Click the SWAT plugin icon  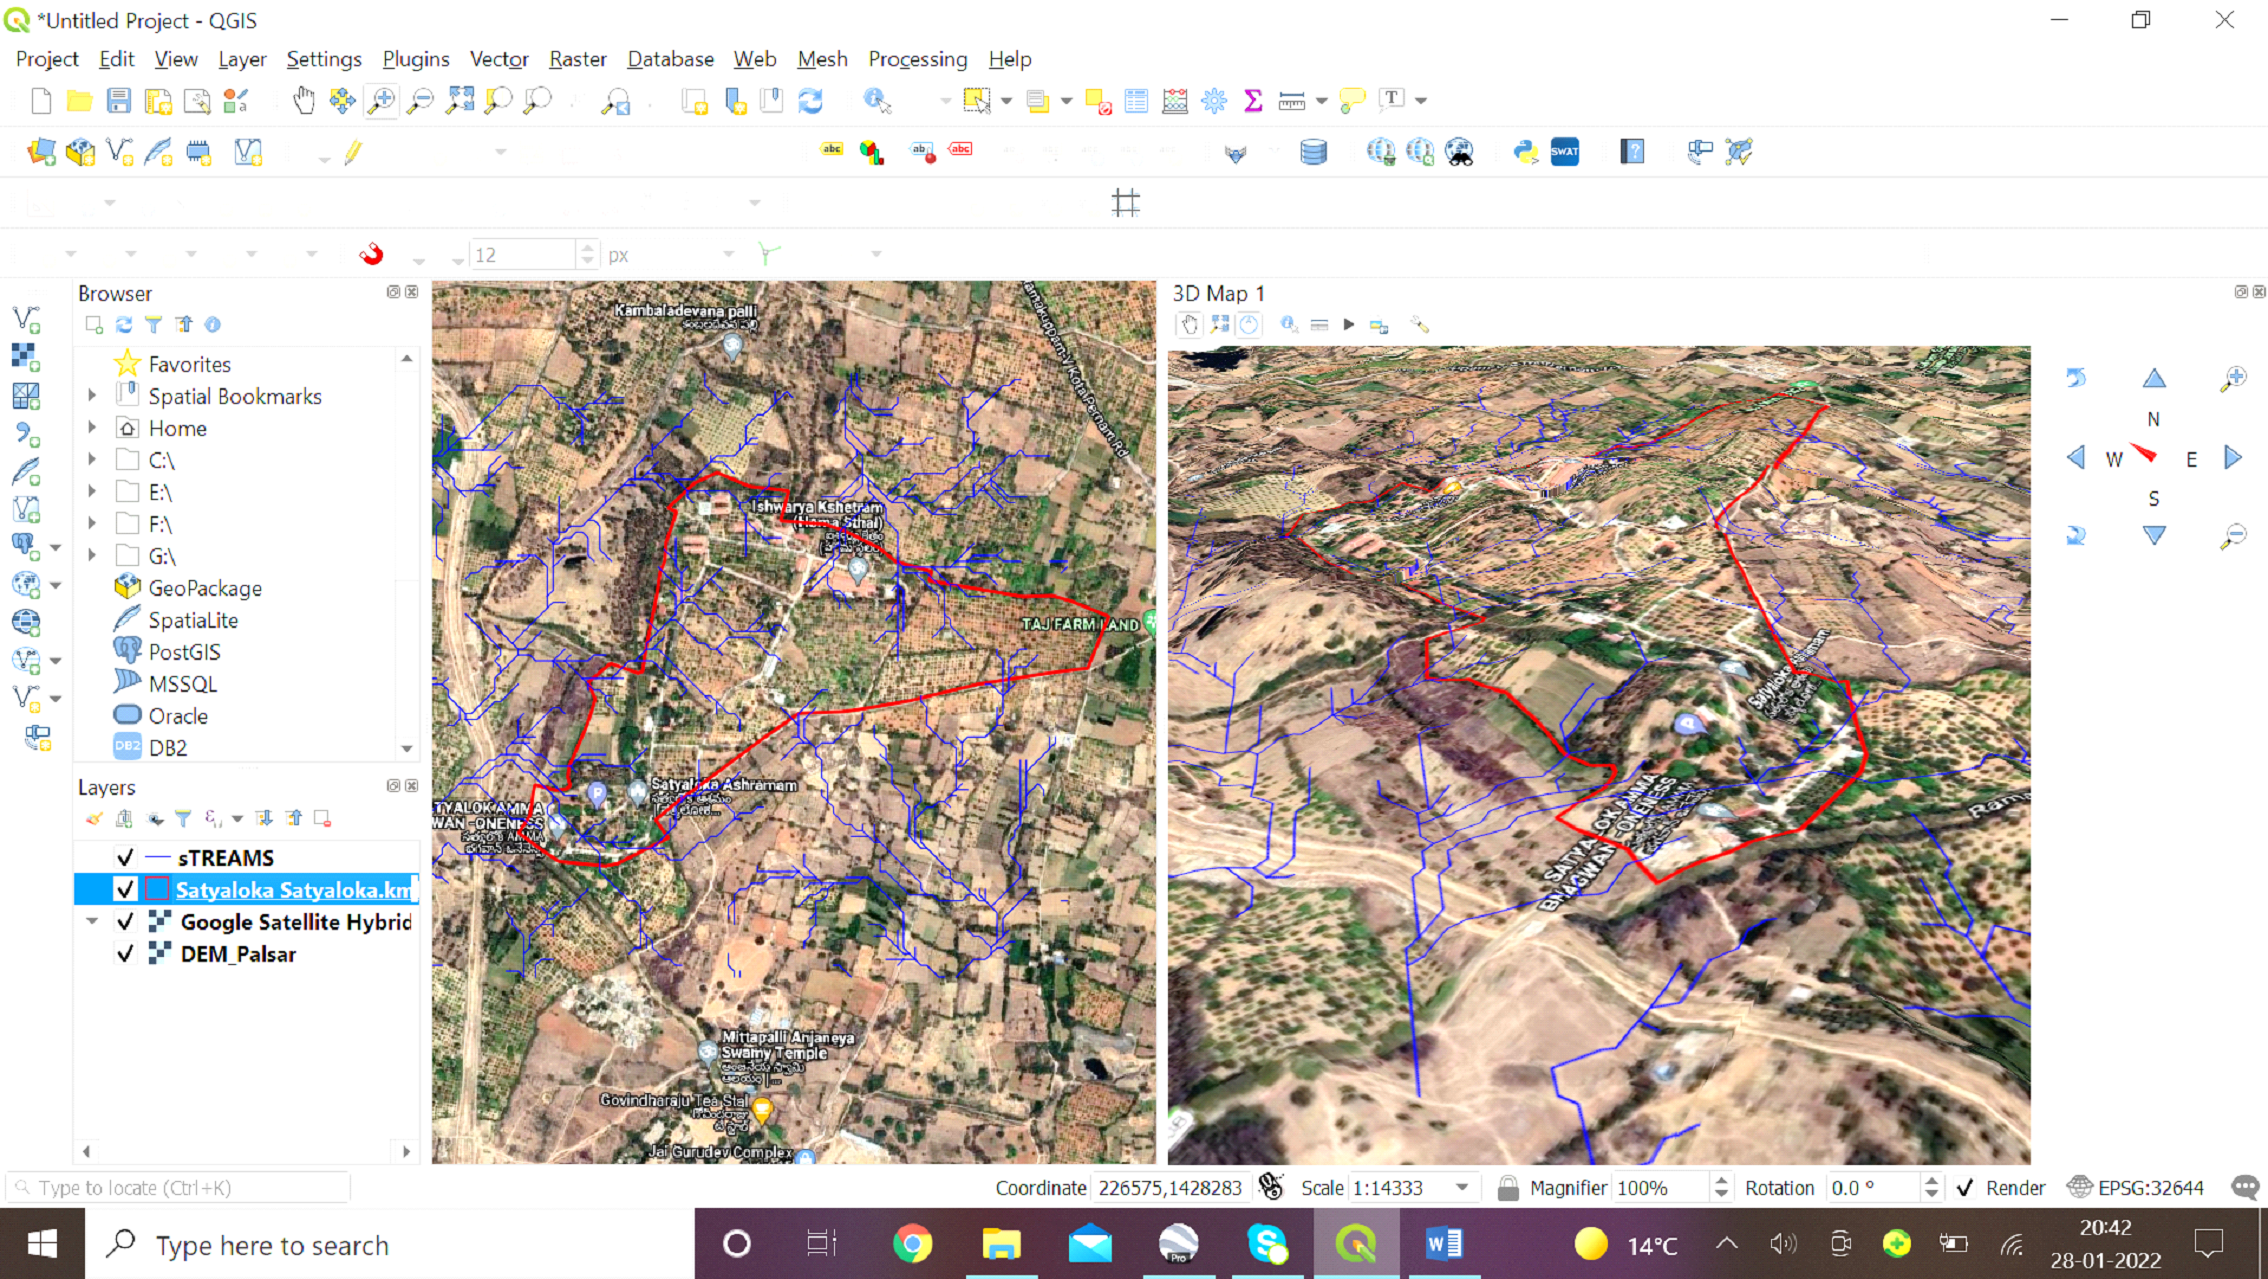click(1564, 152)
